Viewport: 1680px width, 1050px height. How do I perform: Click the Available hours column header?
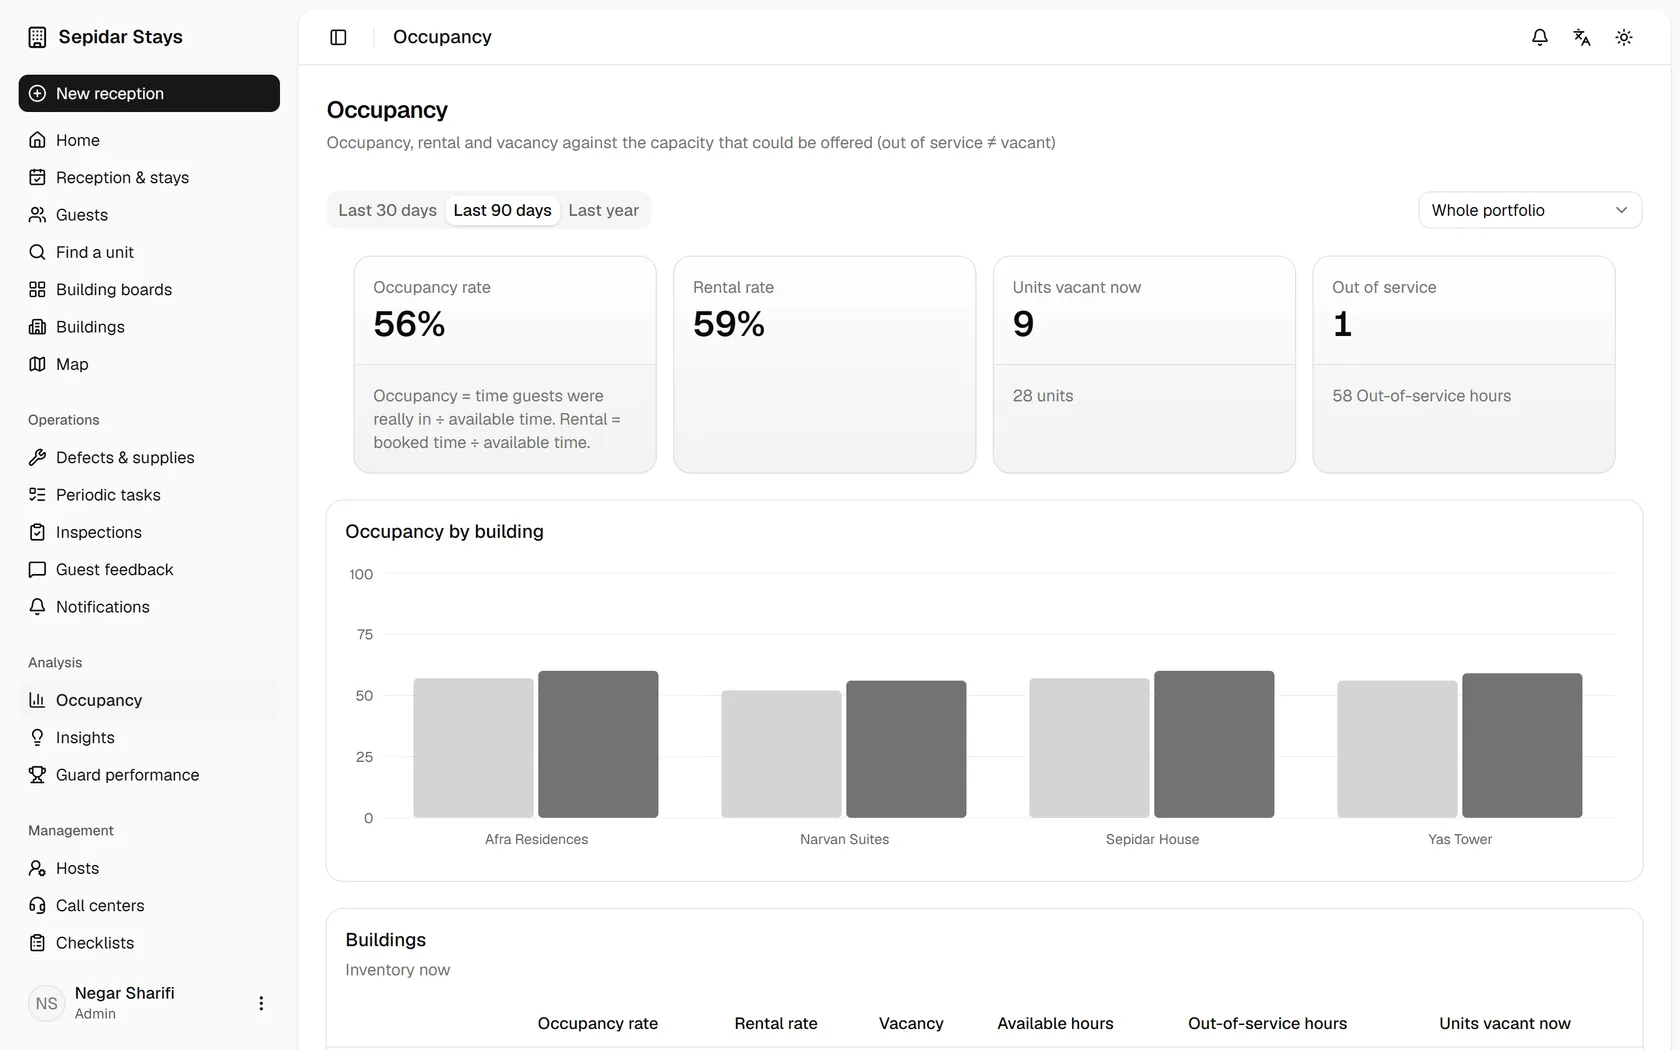1055,1023
